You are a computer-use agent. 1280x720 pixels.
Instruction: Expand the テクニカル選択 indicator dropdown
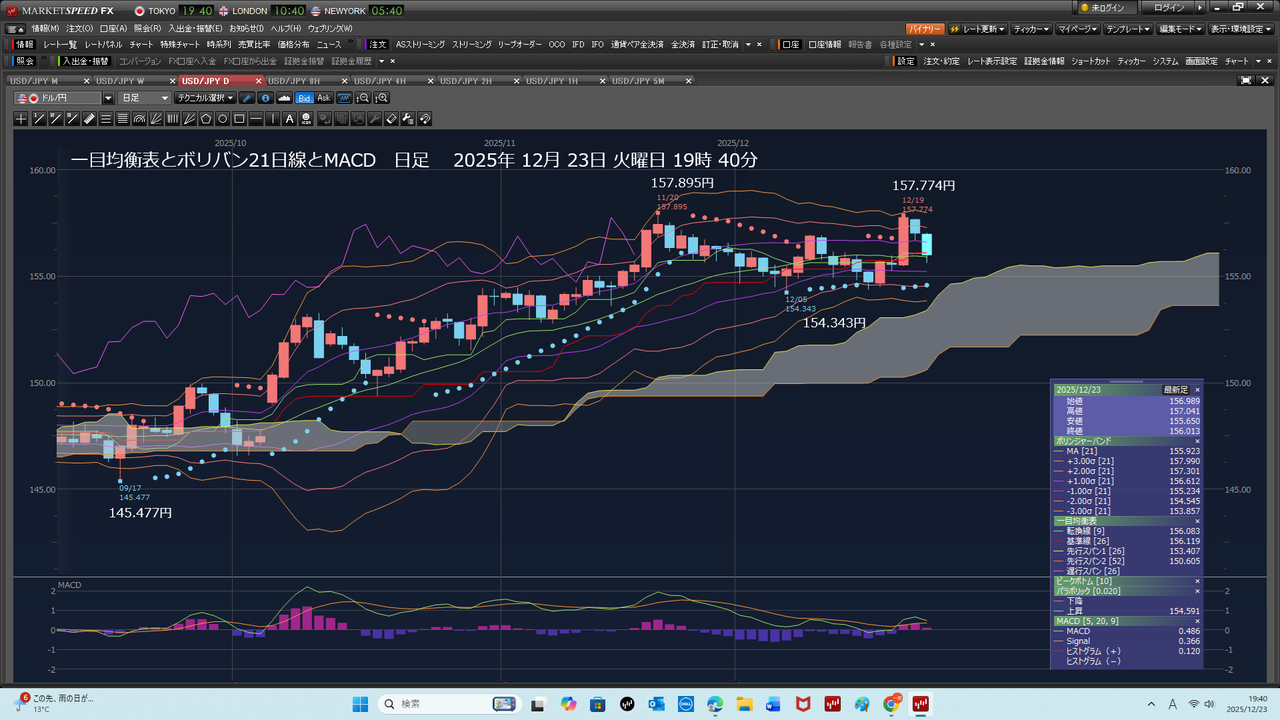[x=204, y=98]
